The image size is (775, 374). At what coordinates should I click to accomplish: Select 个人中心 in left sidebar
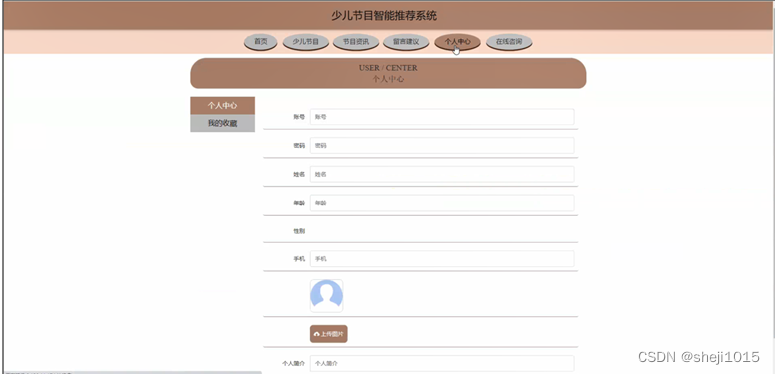tap(222, 105)
